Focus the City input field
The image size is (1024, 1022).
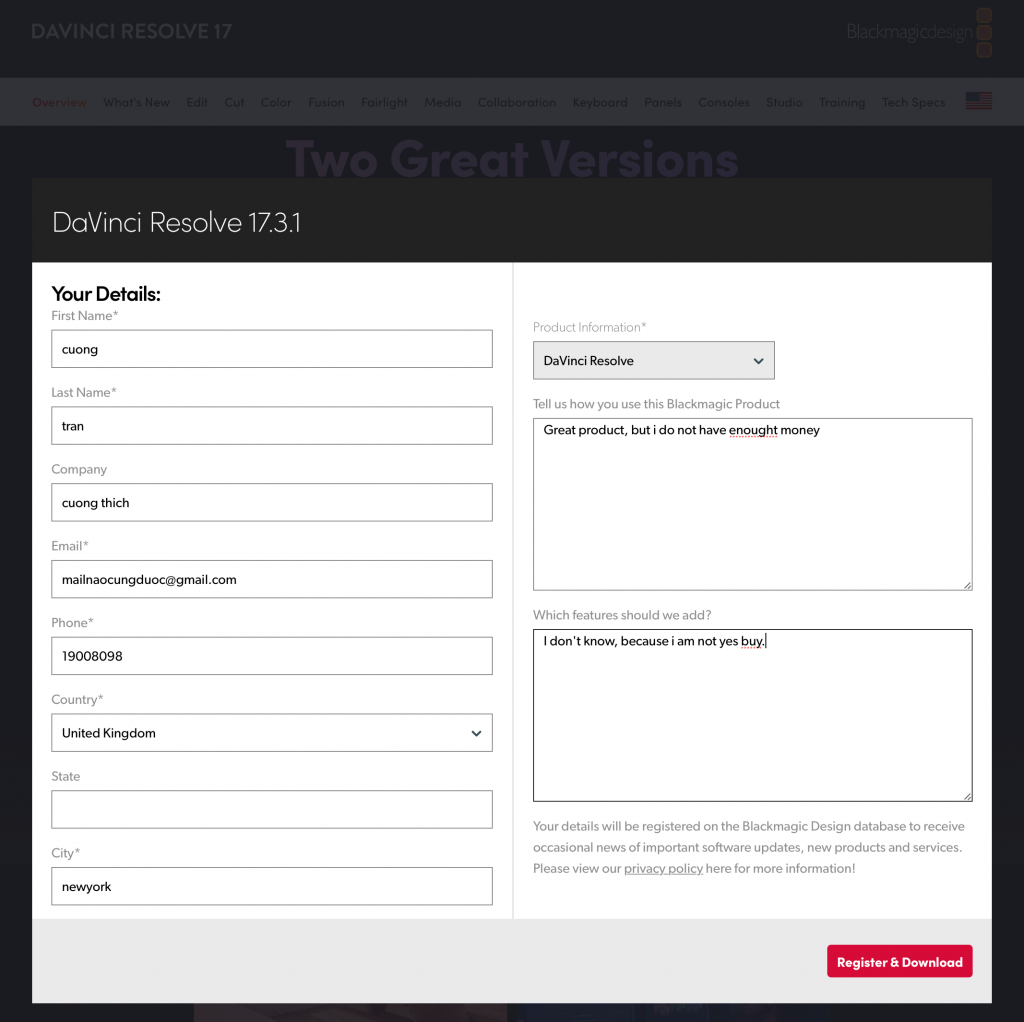point(271,887)
